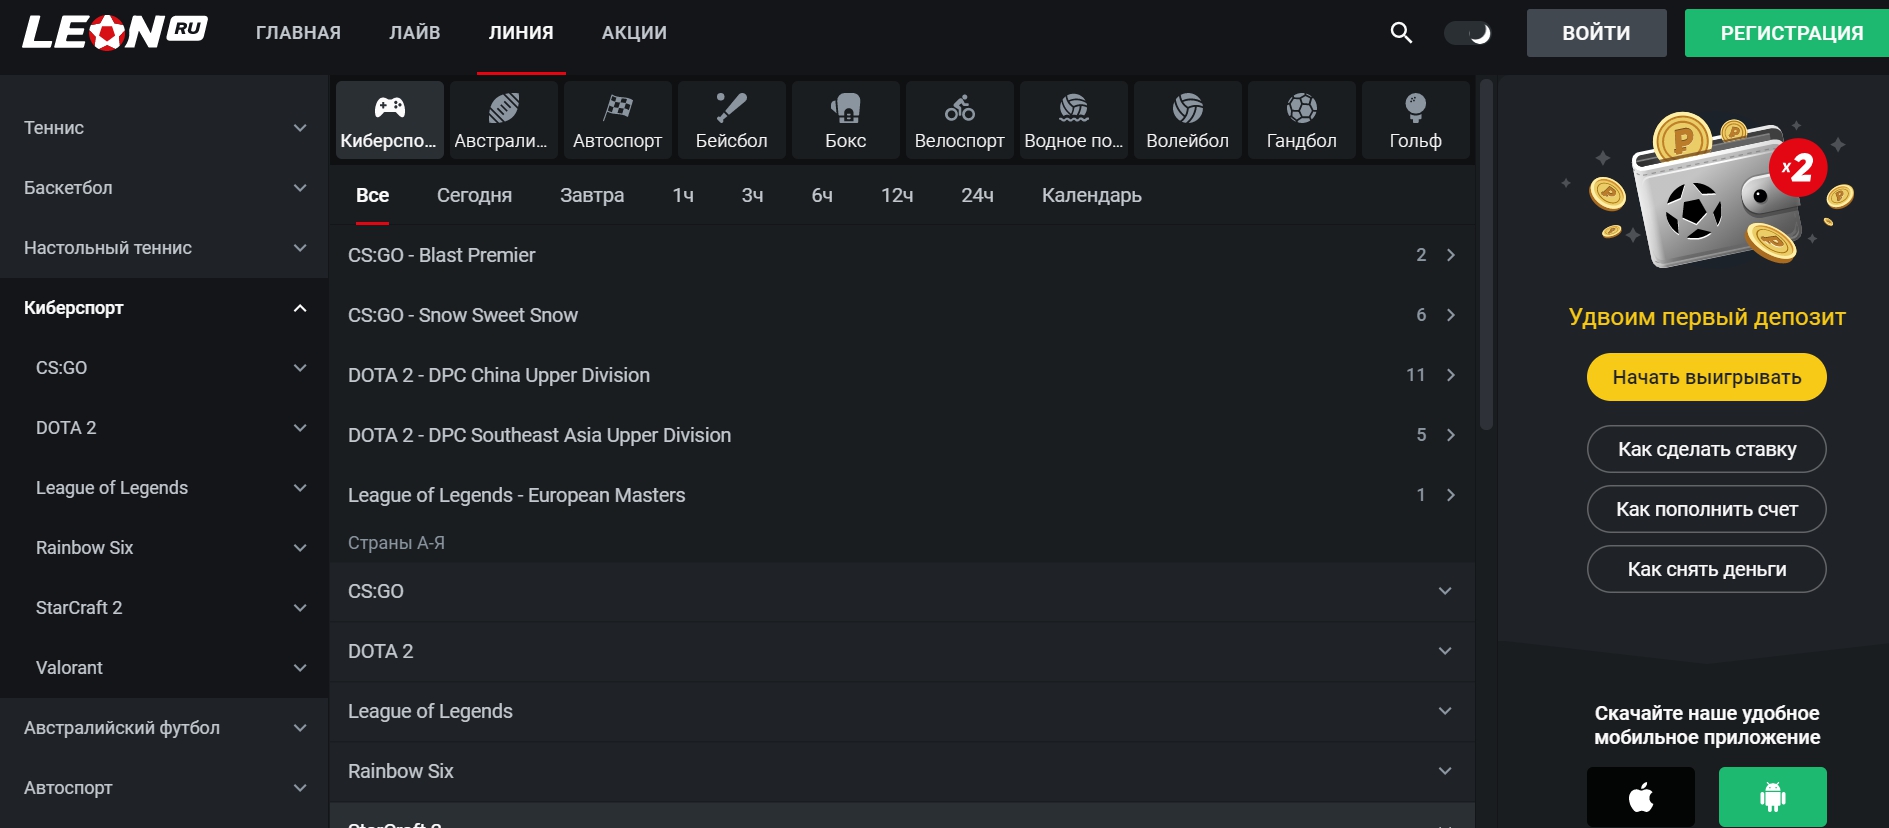
Task: Select the Волейбол ball icon tile
Action: pyautogui.click(x=1188, y=120)
